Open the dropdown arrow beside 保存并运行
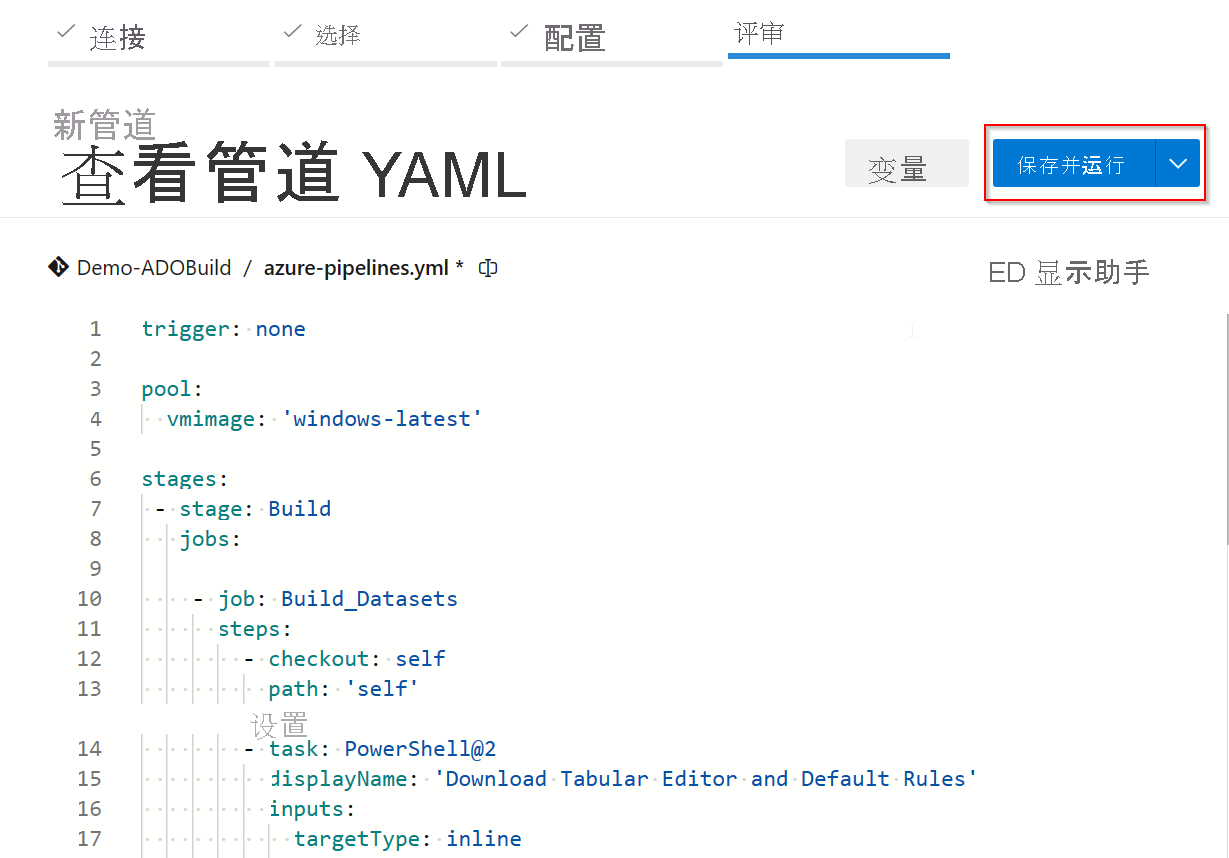This screenshot has width=1229, height=858. click(x=1178, y=164)
